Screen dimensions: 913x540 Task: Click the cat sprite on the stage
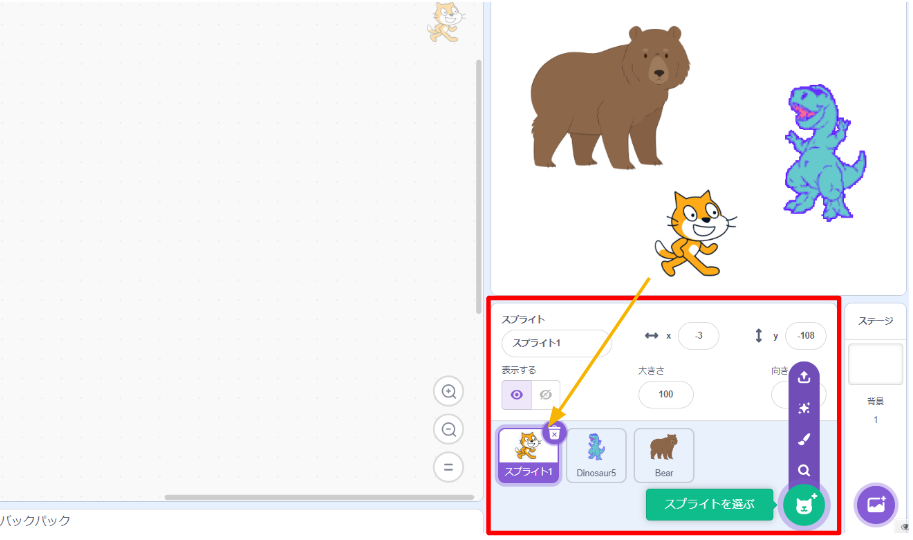[694, 234]
